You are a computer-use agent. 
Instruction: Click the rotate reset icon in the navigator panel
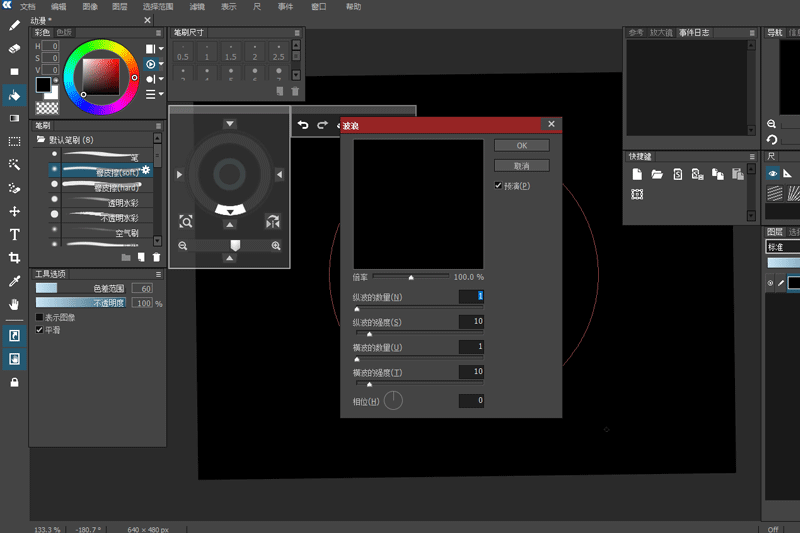(x=771, y=140)
